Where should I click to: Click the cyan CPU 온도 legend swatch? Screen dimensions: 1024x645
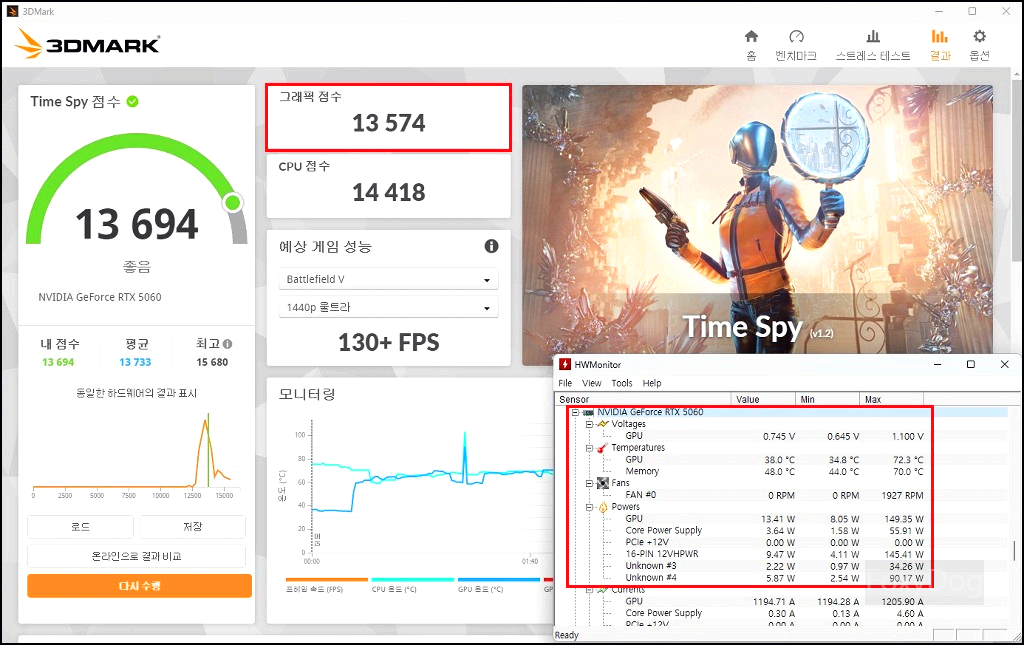click(x=413, y=580)
